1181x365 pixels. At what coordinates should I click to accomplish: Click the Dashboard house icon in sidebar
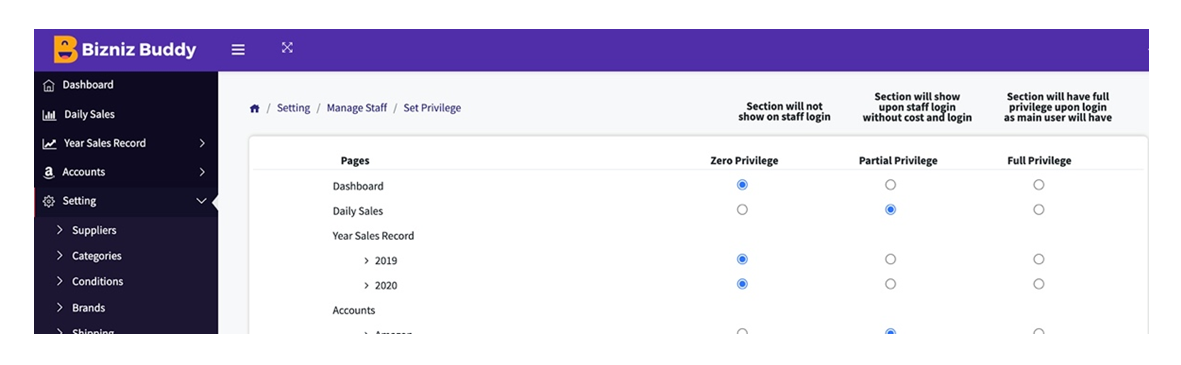tap(49, 85)
